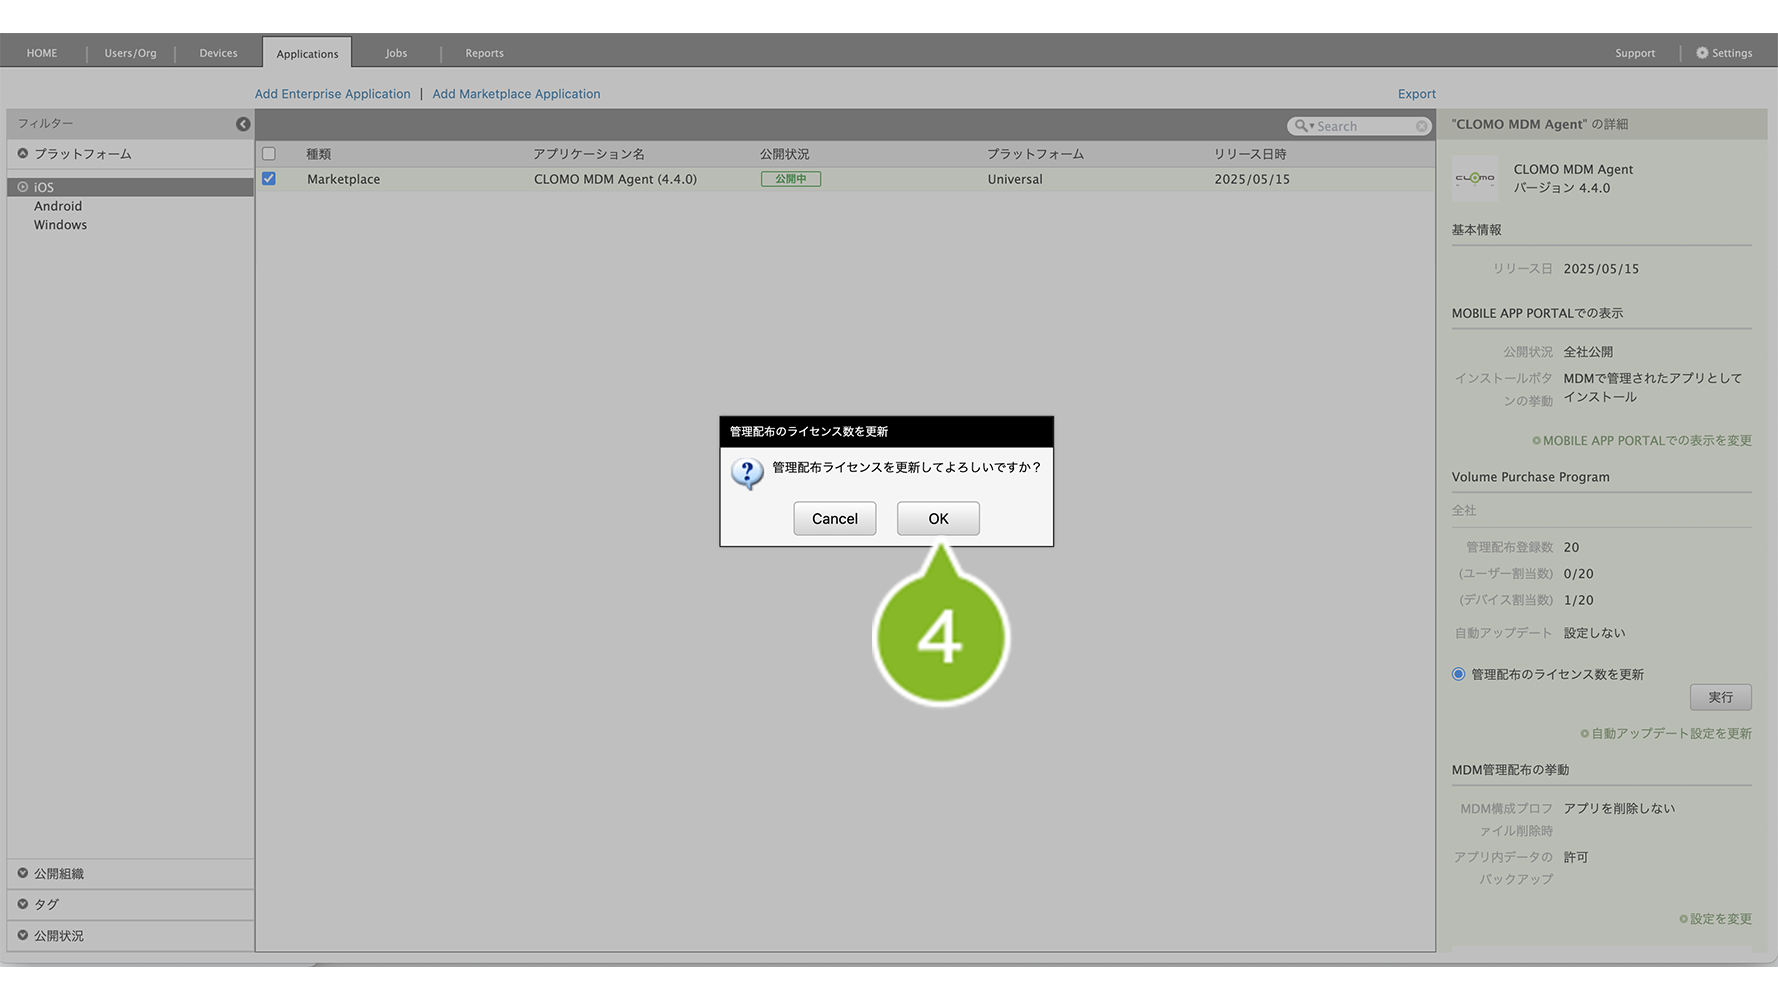Select the license count update radio button
The height and width of the screenshot is (1000, 1778).
coord(1458,674)
